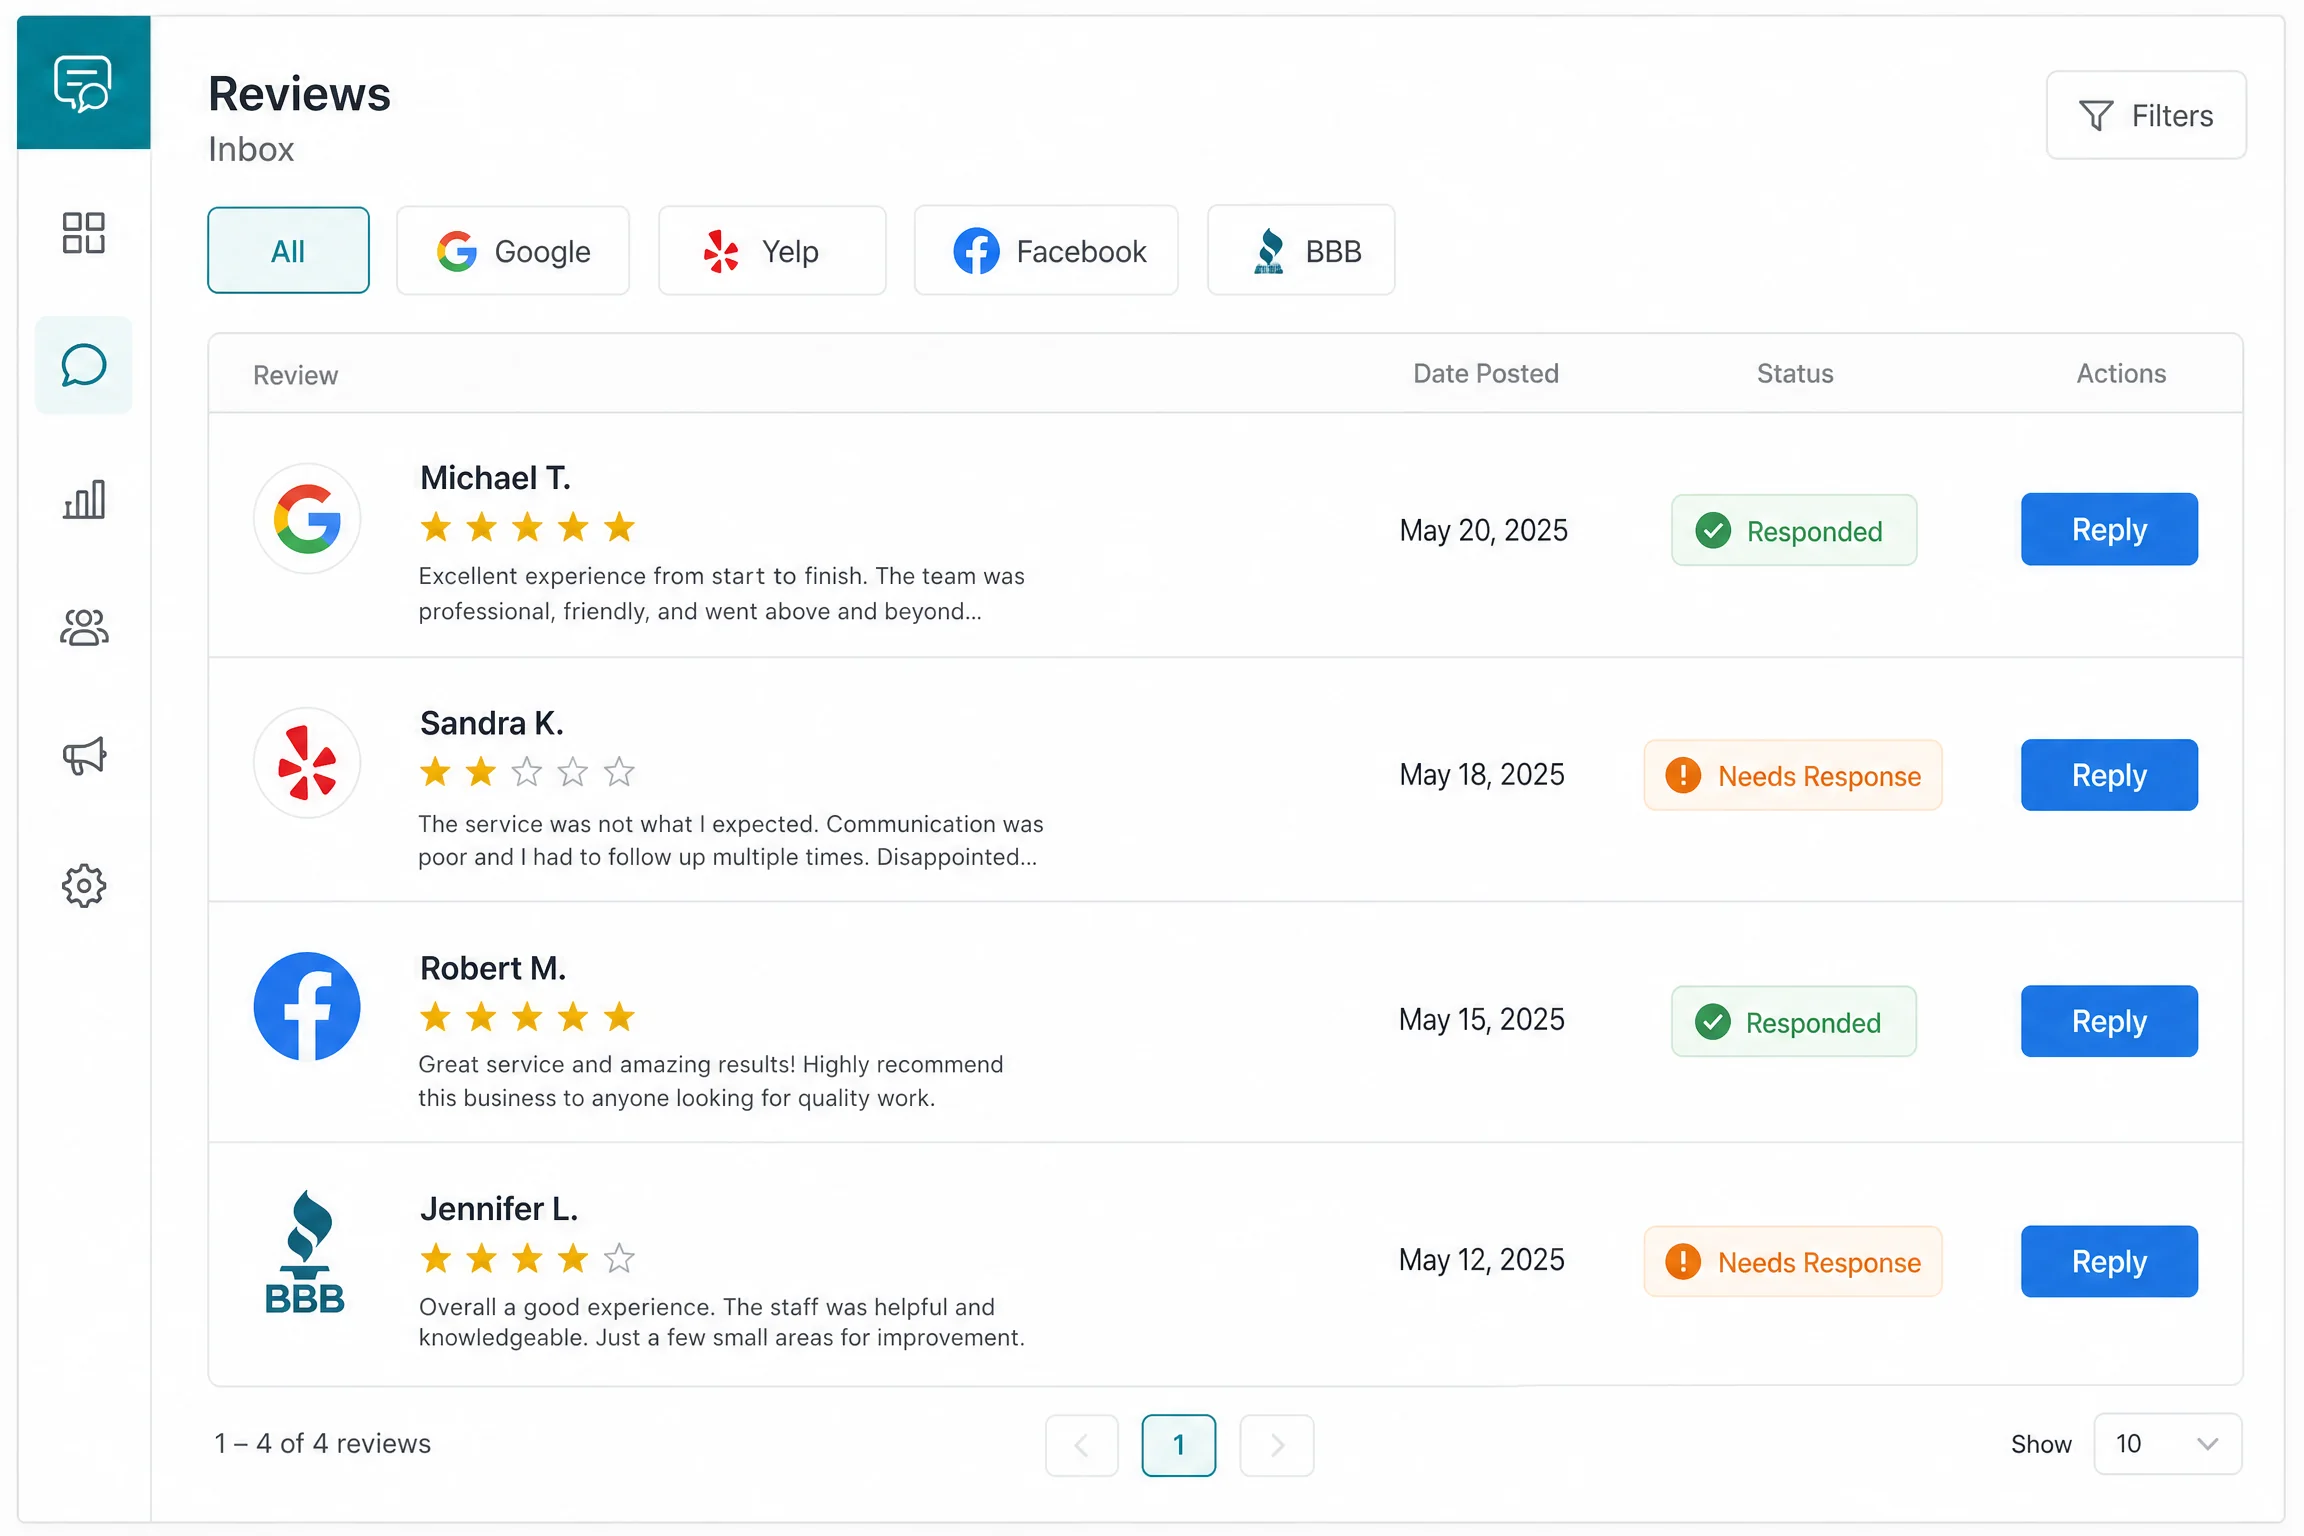Open the dashboard grid icon in sidebar
2304x1536 pixels.
tap(84, 233)
